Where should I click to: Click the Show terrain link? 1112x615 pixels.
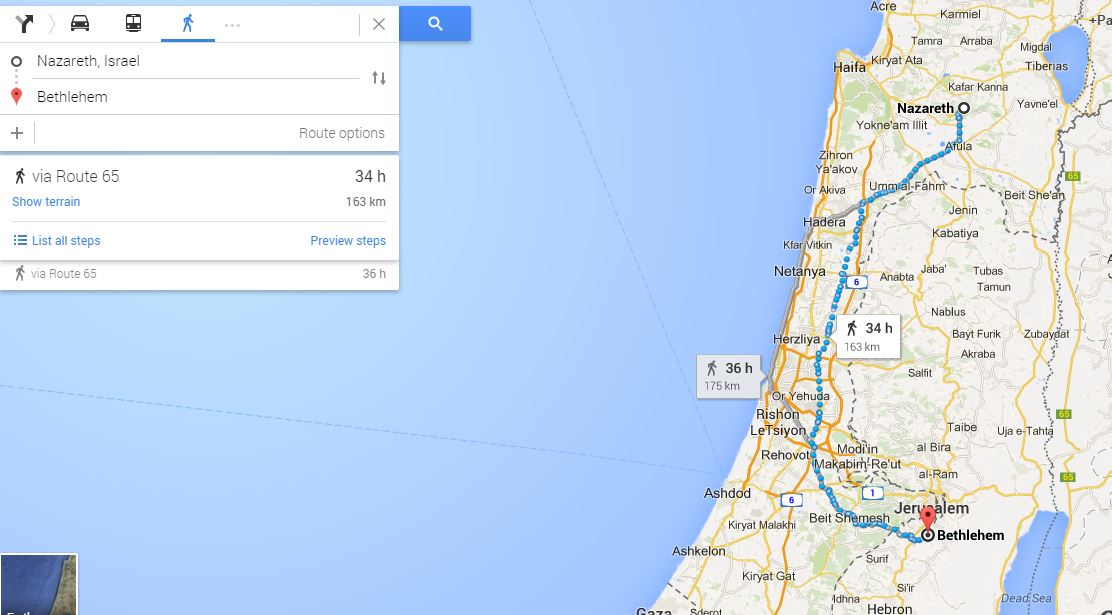46,201
